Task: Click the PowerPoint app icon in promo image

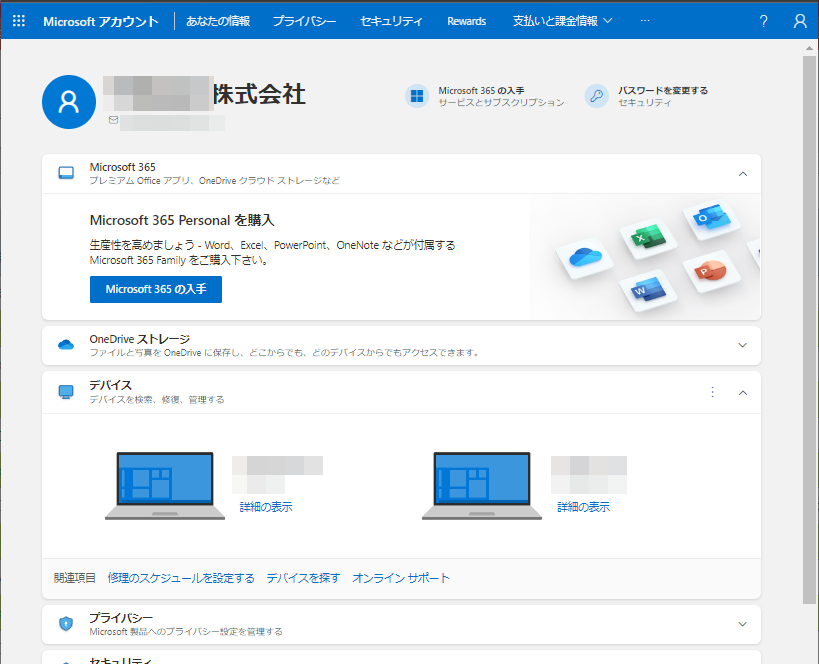Action: (x=711, y=271)
